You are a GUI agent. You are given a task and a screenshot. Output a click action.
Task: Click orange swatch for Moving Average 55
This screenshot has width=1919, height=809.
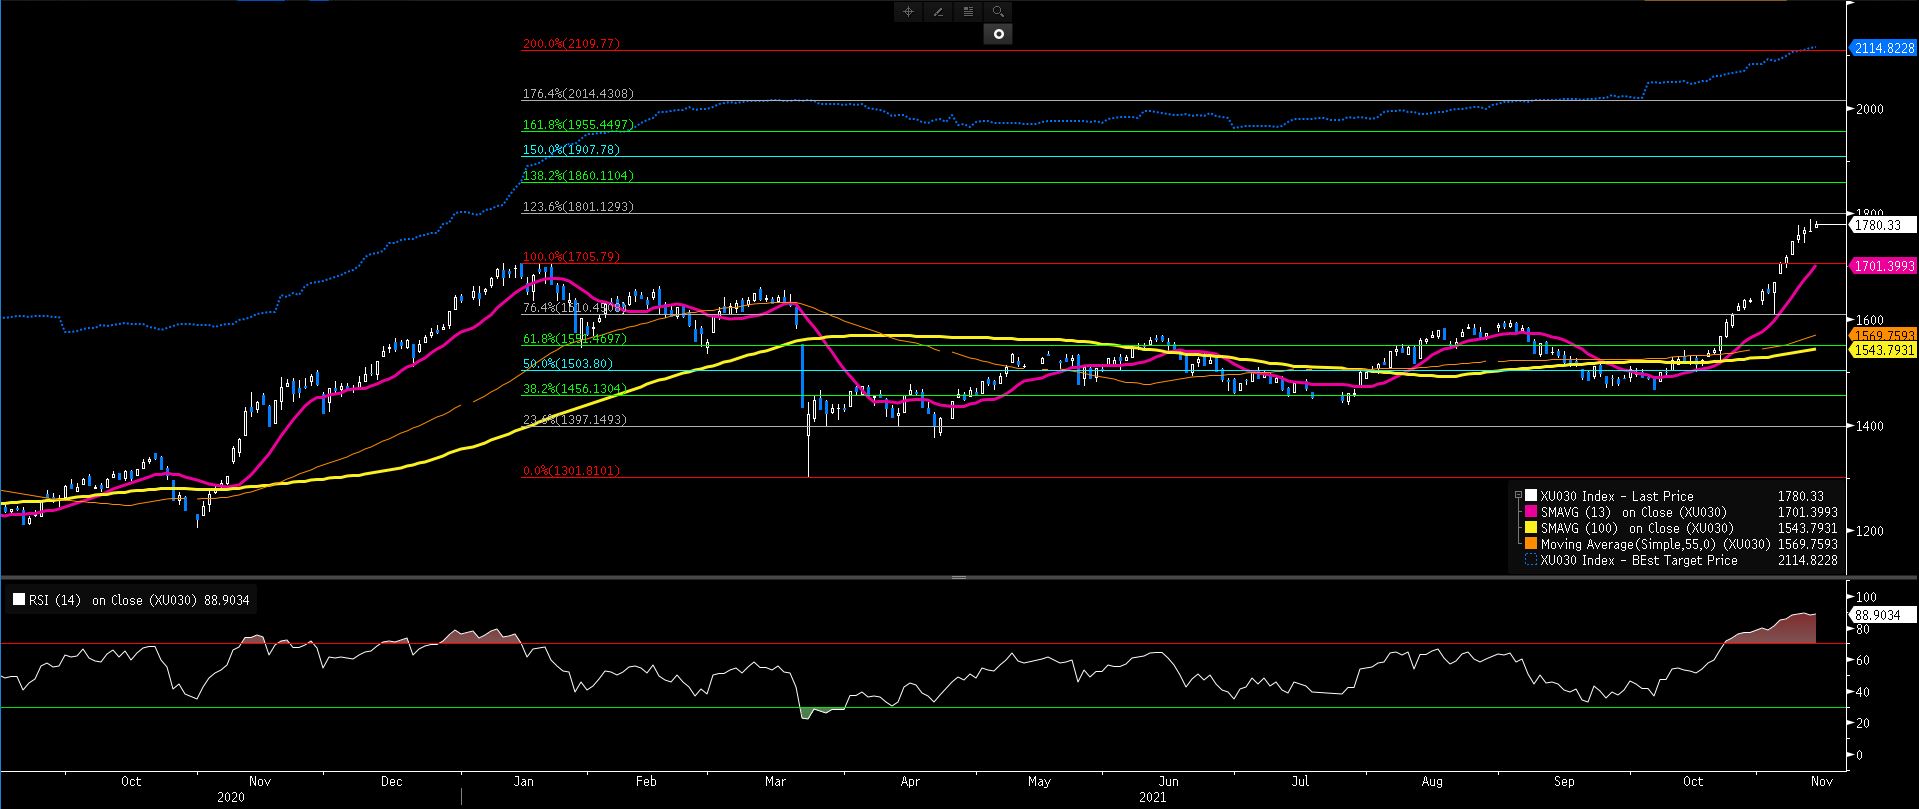[1530, 544]
